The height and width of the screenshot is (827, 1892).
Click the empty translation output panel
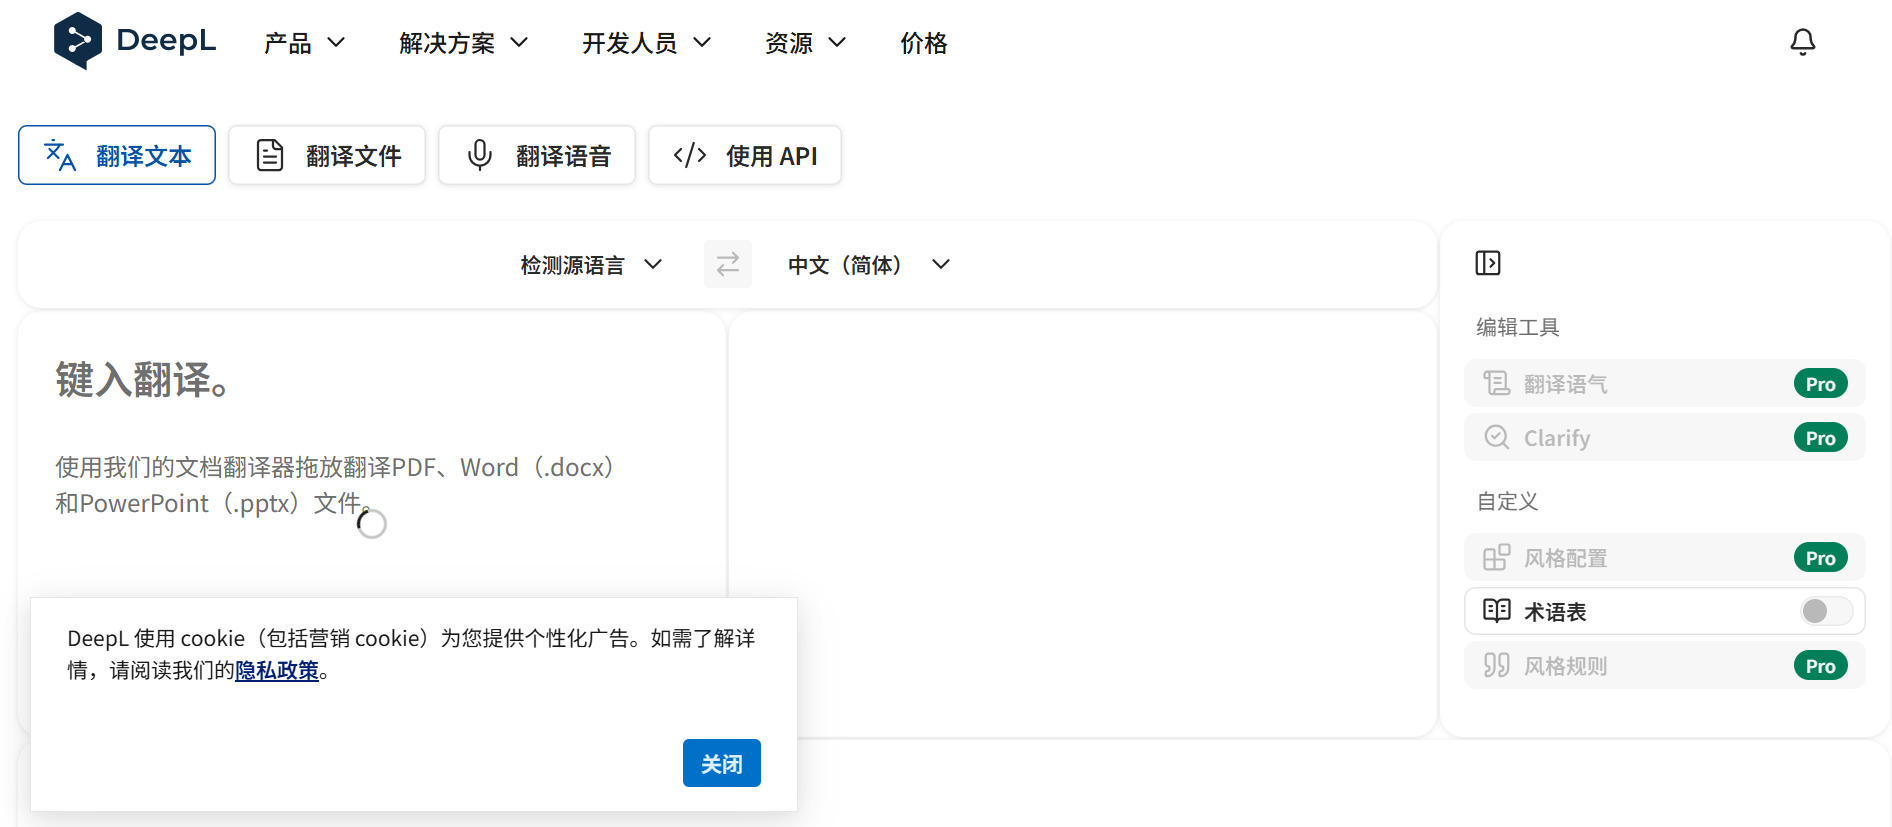tap(1083, 524)
